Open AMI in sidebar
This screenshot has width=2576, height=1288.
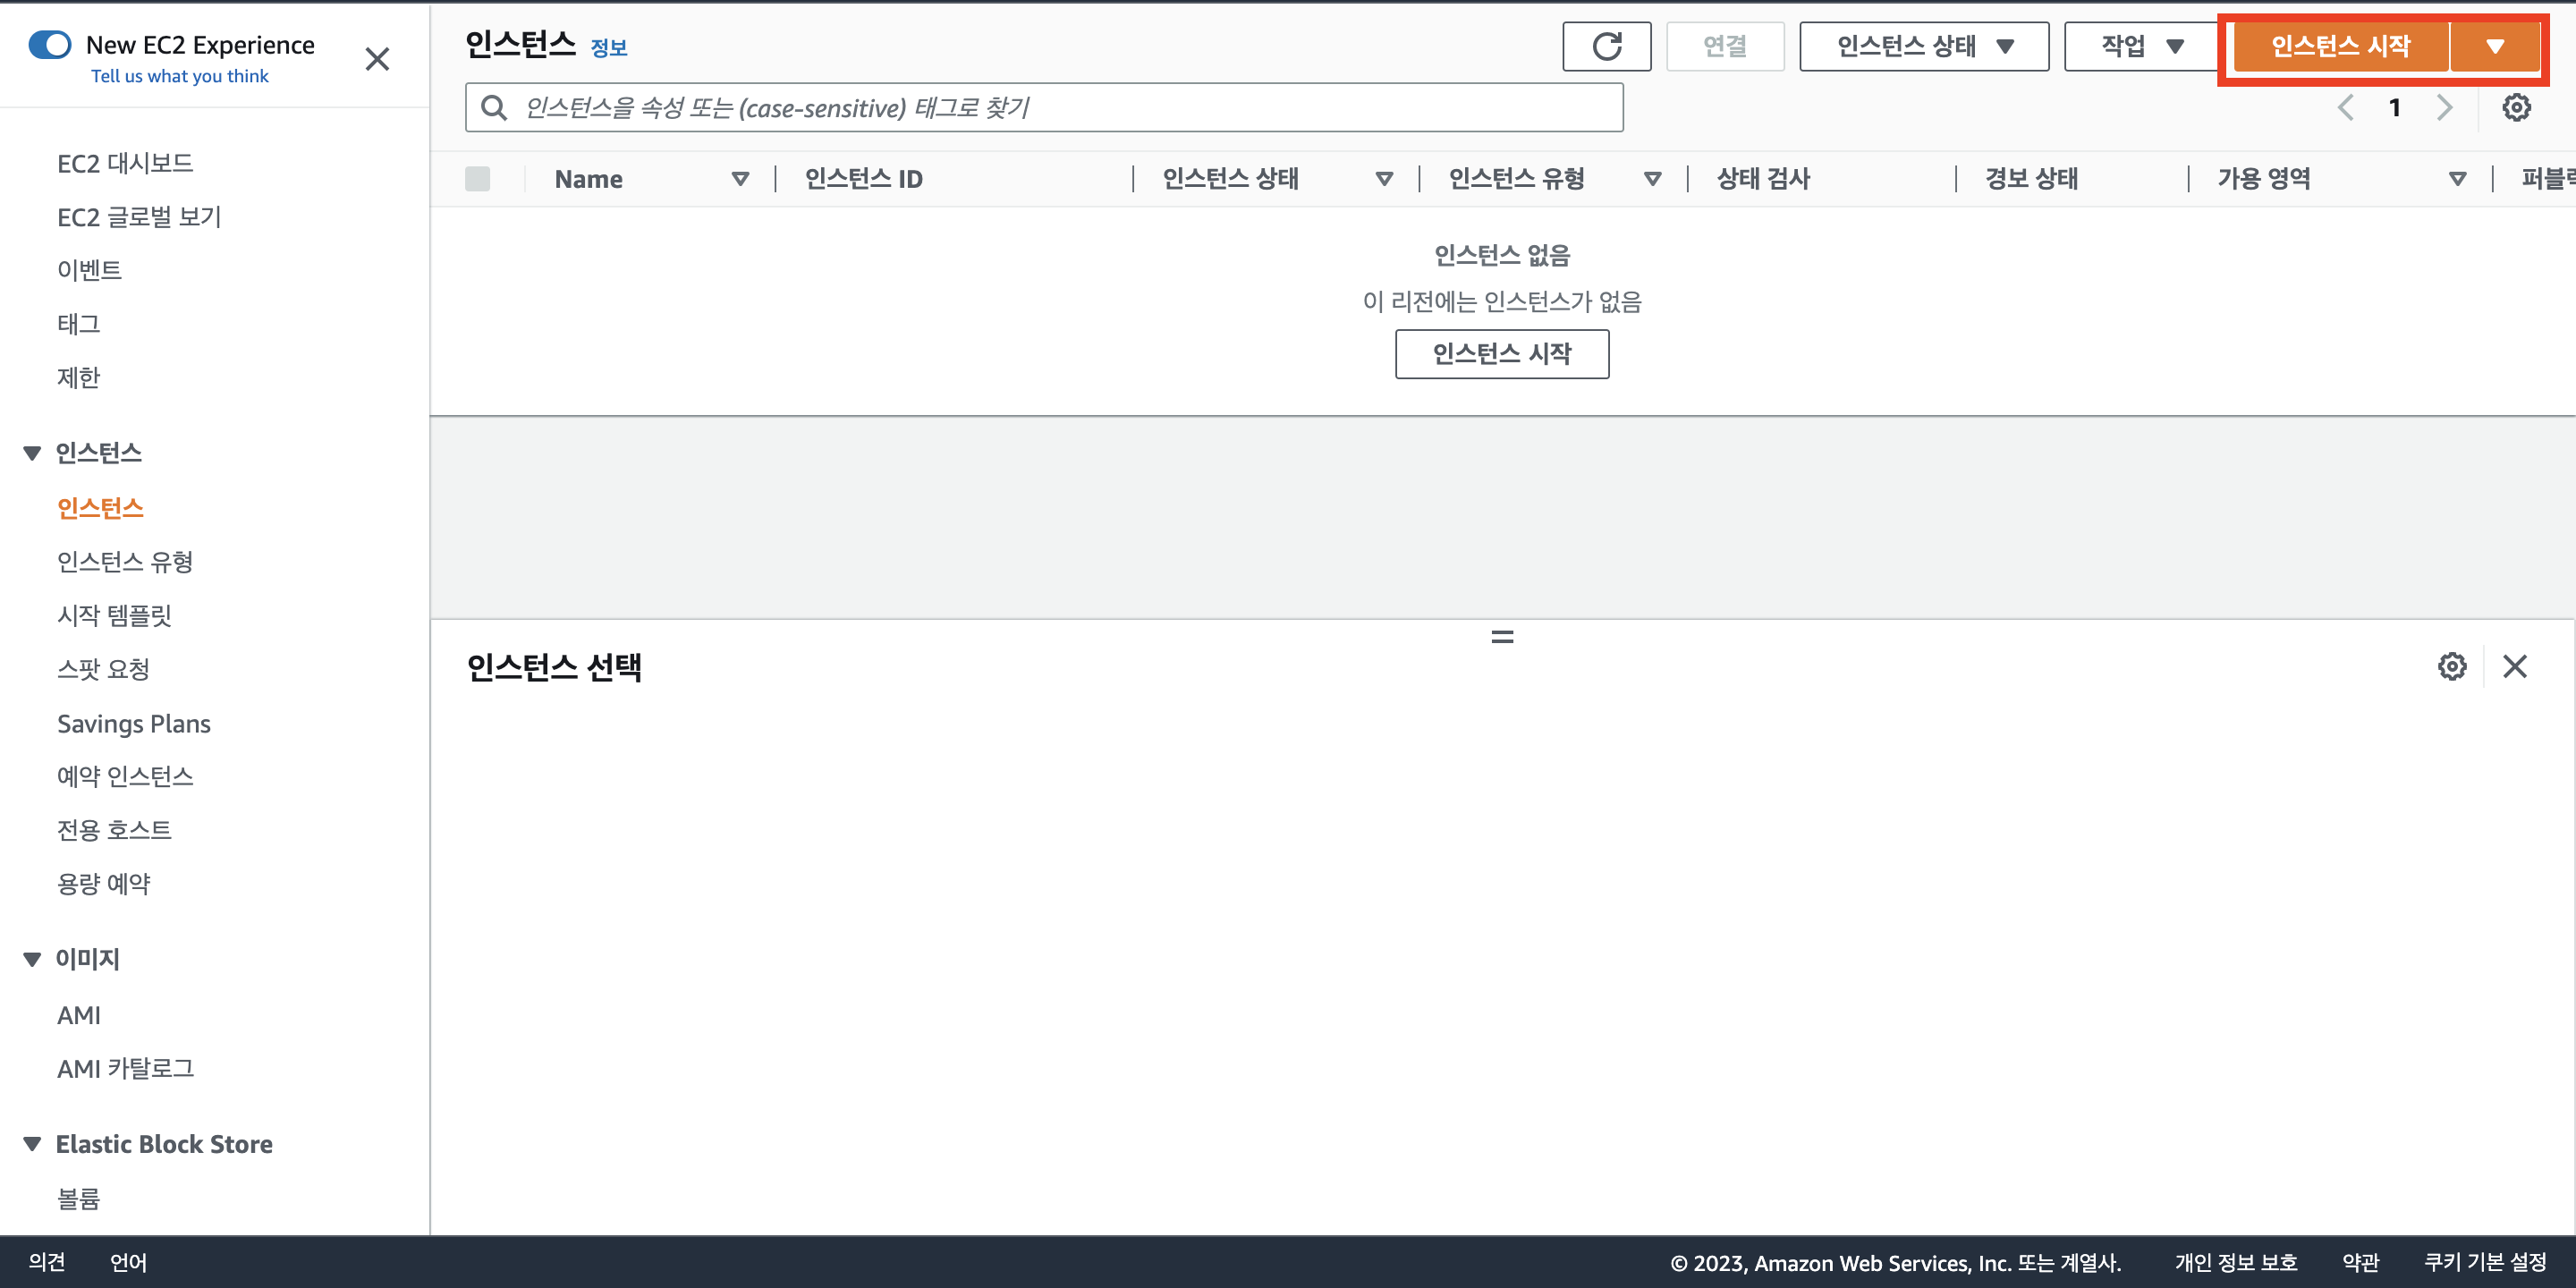[x=79, y=1015]
